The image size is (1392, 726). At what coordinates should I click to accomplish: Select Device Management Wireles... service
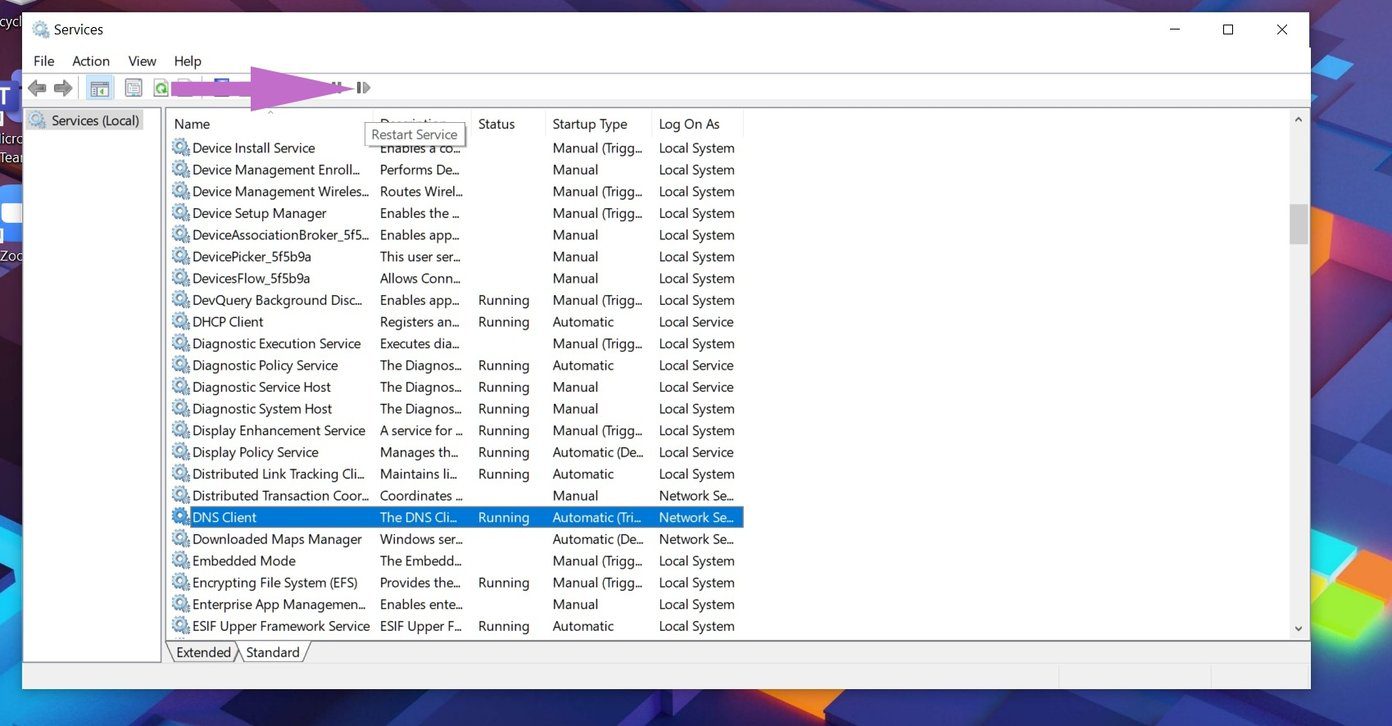click(456, 192)
